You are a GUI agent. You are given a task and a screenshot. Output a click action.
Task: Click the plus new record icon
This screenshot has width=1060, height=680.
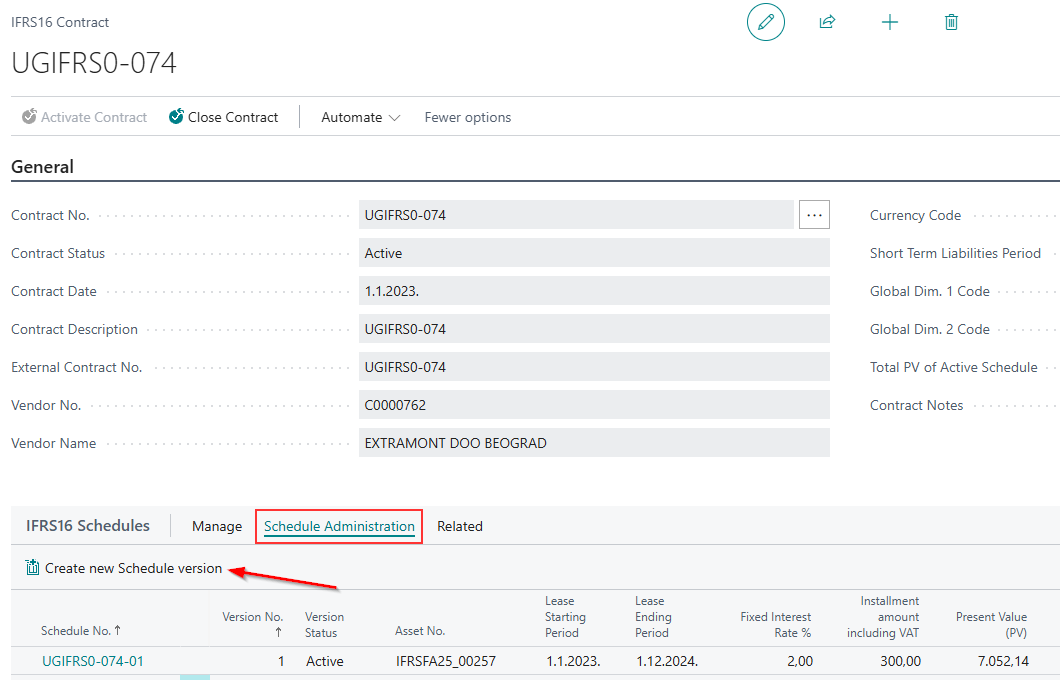click(890, 22)
